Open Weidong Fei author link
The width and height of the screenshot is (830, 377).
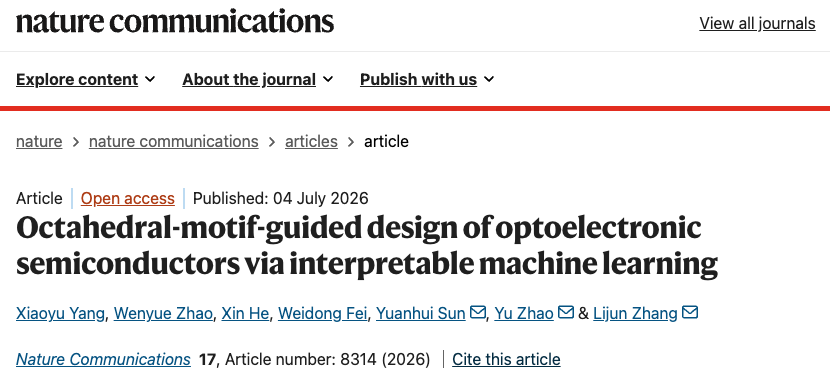(322, 313)
